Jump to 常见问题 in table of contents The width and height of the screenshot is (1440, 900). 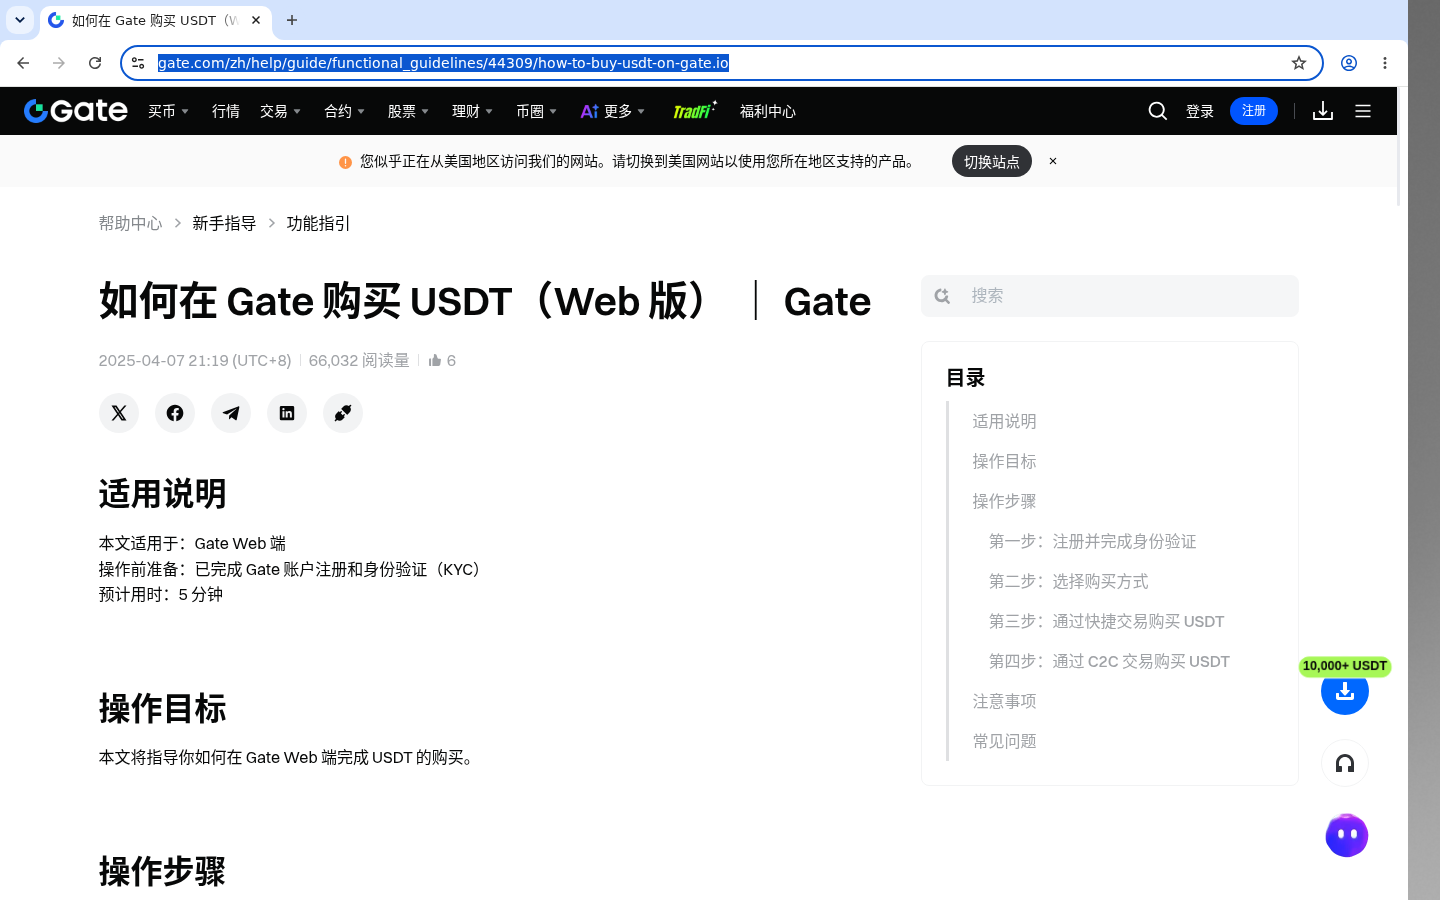pos(1004,741)
